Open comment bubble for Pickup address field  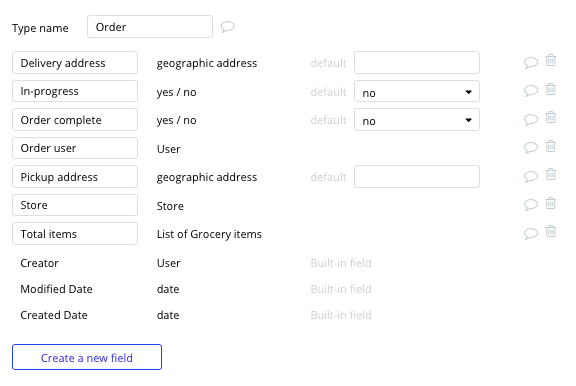(x=530, y=176)
